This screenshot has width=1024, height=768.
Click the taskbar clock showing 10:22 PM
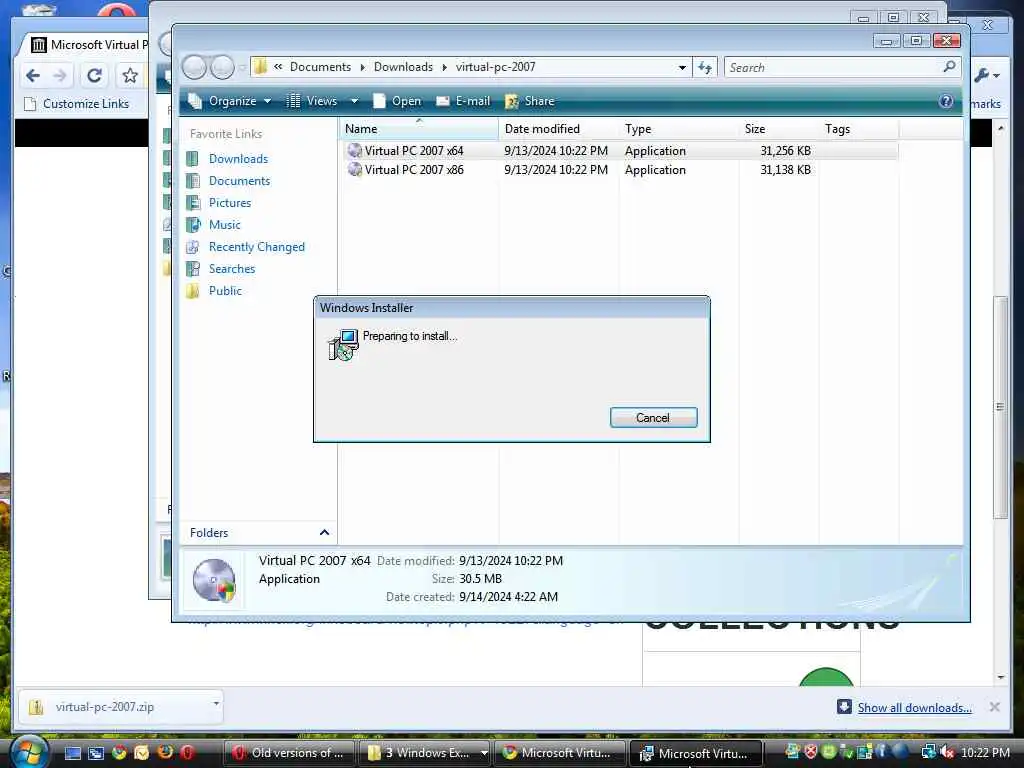point(985,753)
